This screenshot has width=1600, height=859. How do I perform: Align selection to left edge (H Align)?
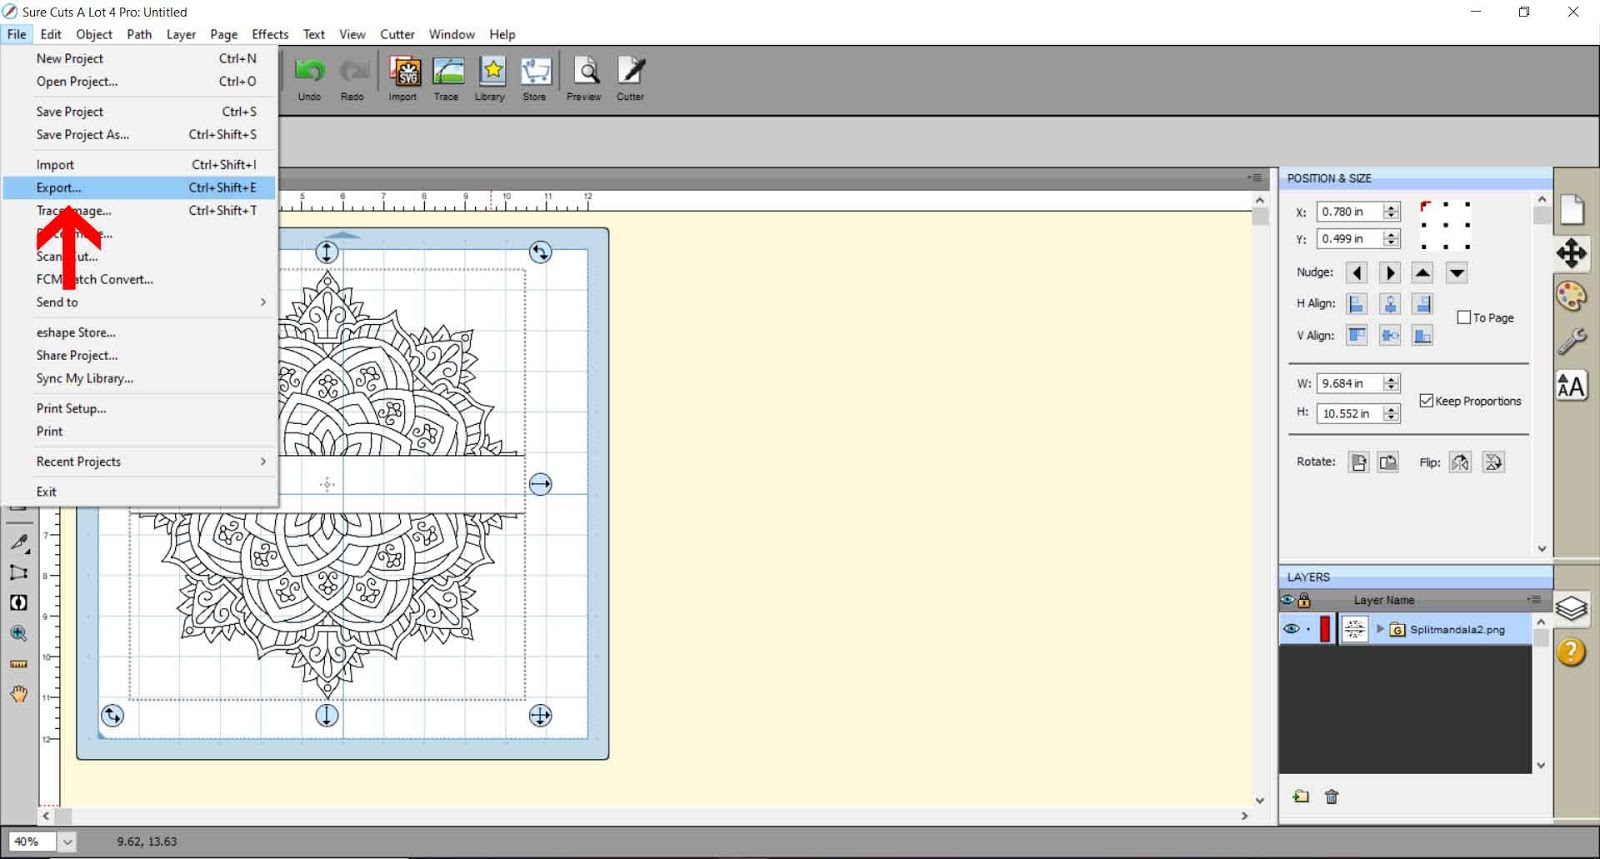coord(1357,304)
